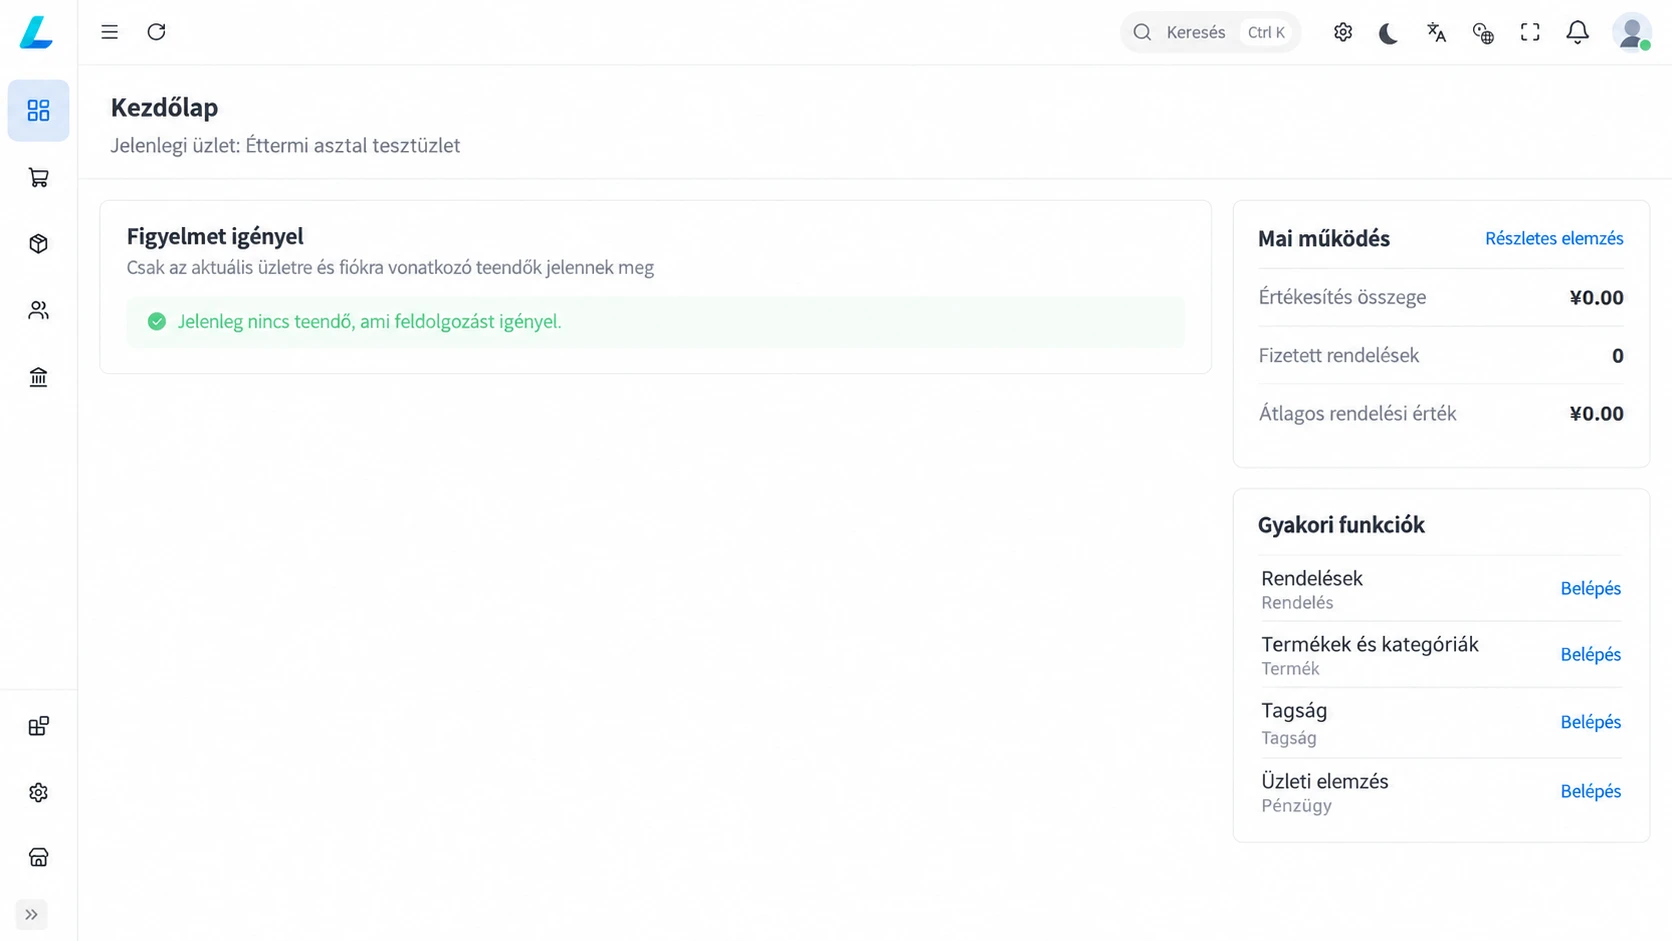Expand the sidebar with double chevron

[31, 914]
